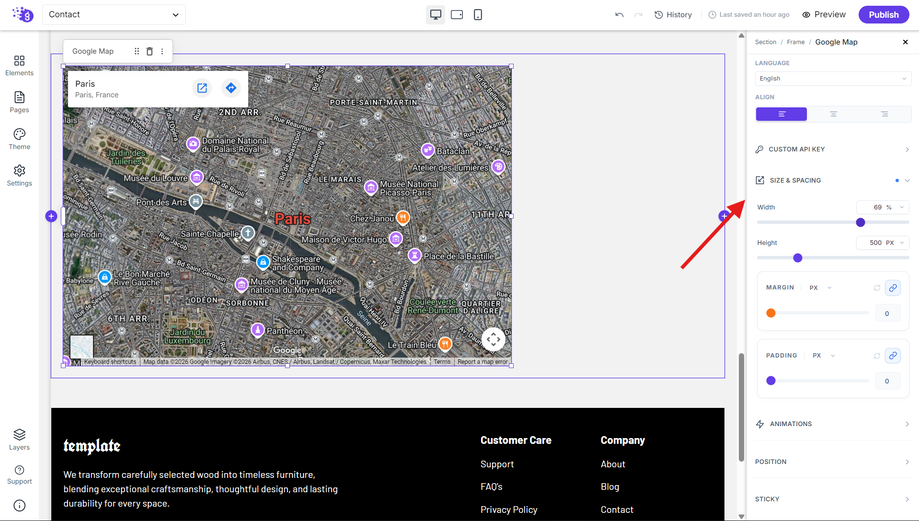Switch to mobile view
The image size is (919, 521).
(x=478, y=15)
